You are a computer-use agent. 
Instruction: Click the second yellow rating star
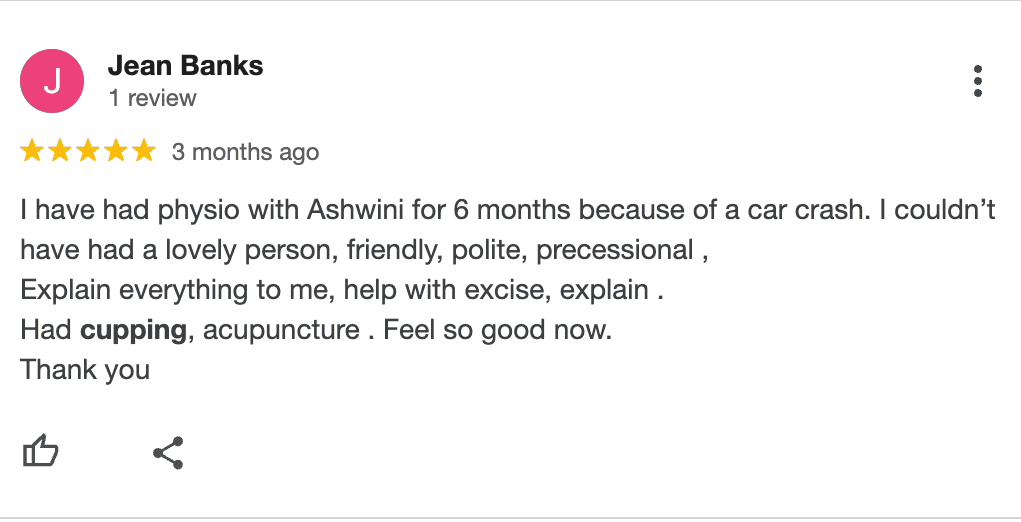point(60,151)
